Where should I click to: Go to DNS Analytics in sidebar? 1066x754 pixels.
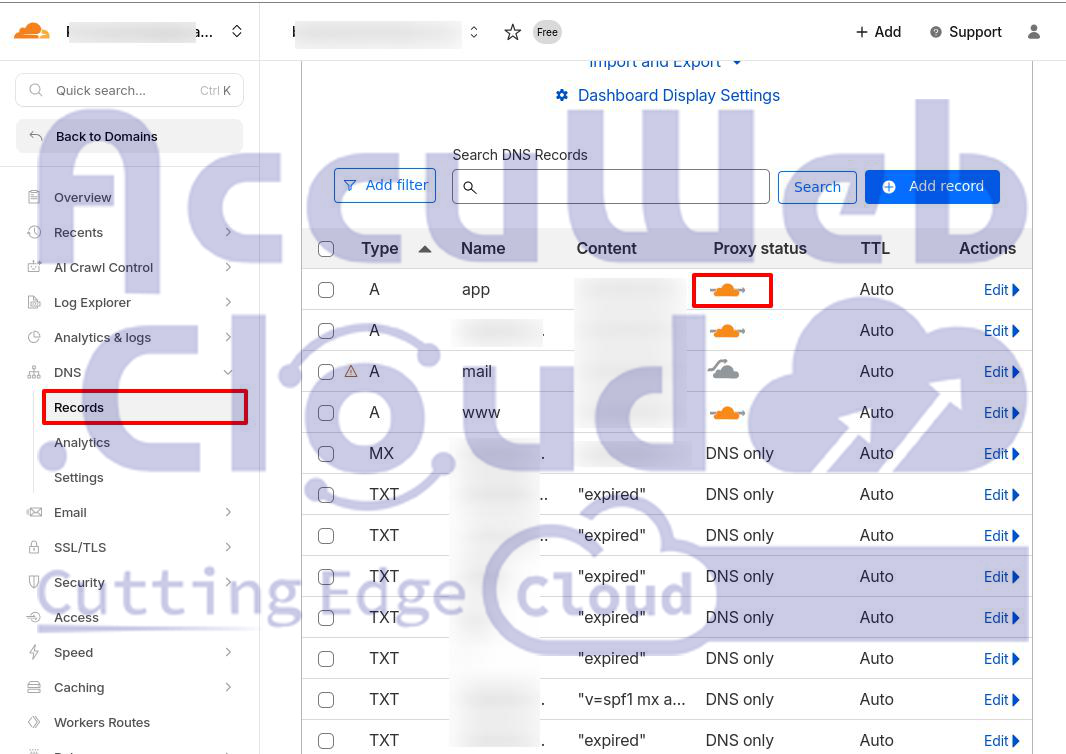pos(82,442)
